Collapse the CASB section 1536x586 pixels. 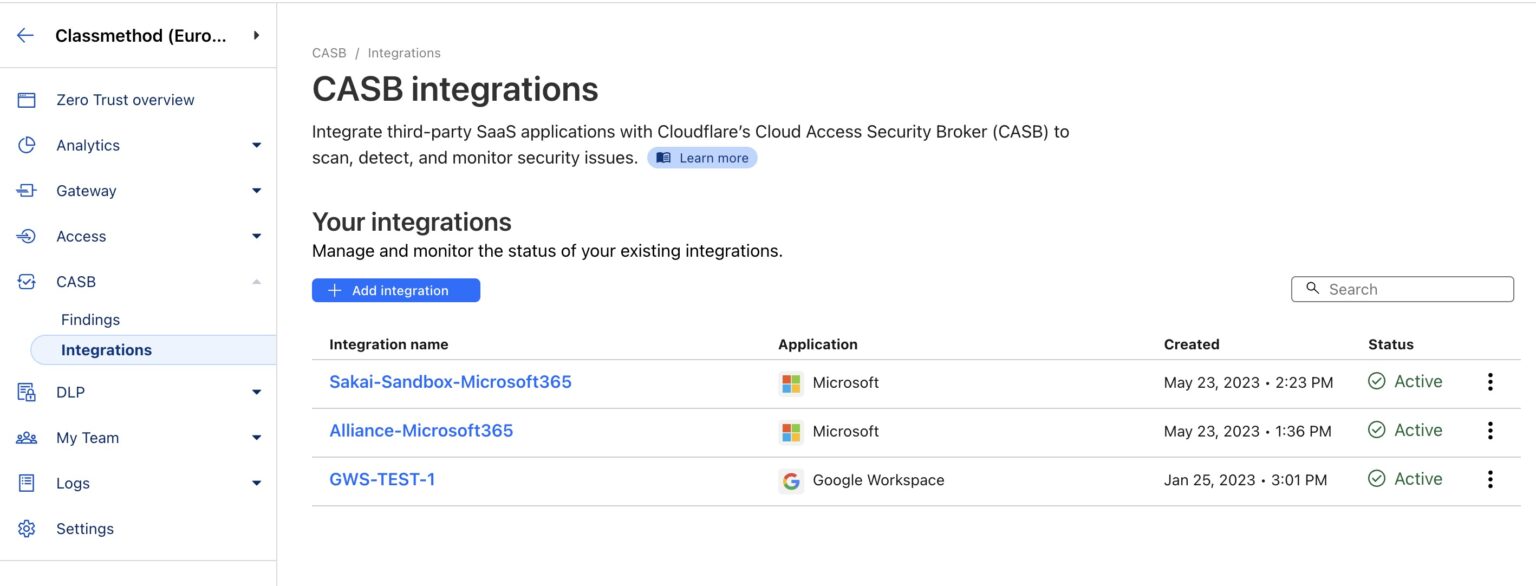257,281
